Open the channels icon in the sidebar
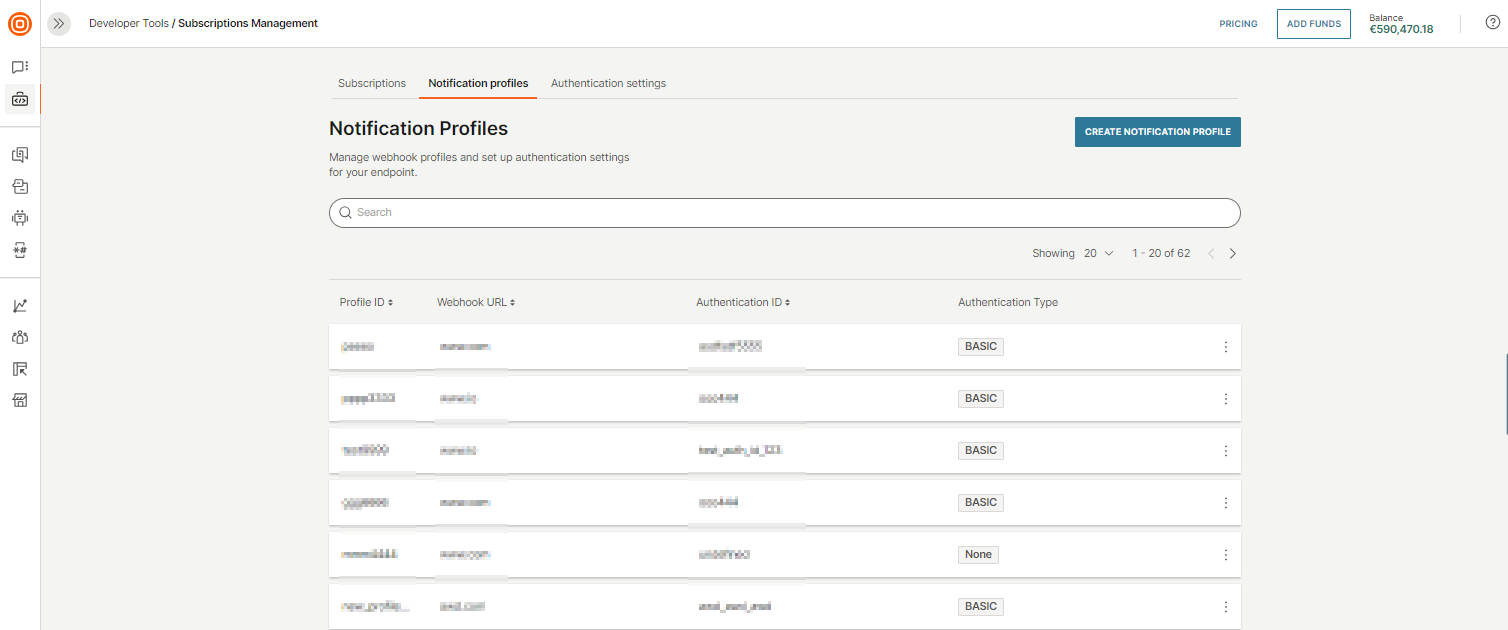Screen dimensions: 1508x630 [x=19, y=154]
